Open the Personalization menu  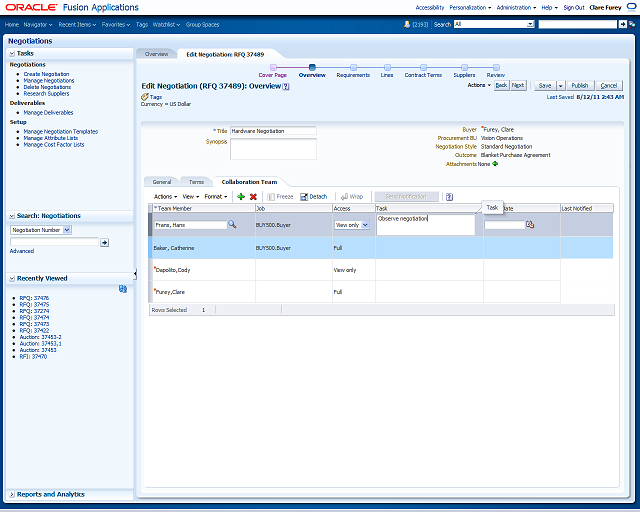click(x=470, y=8)
